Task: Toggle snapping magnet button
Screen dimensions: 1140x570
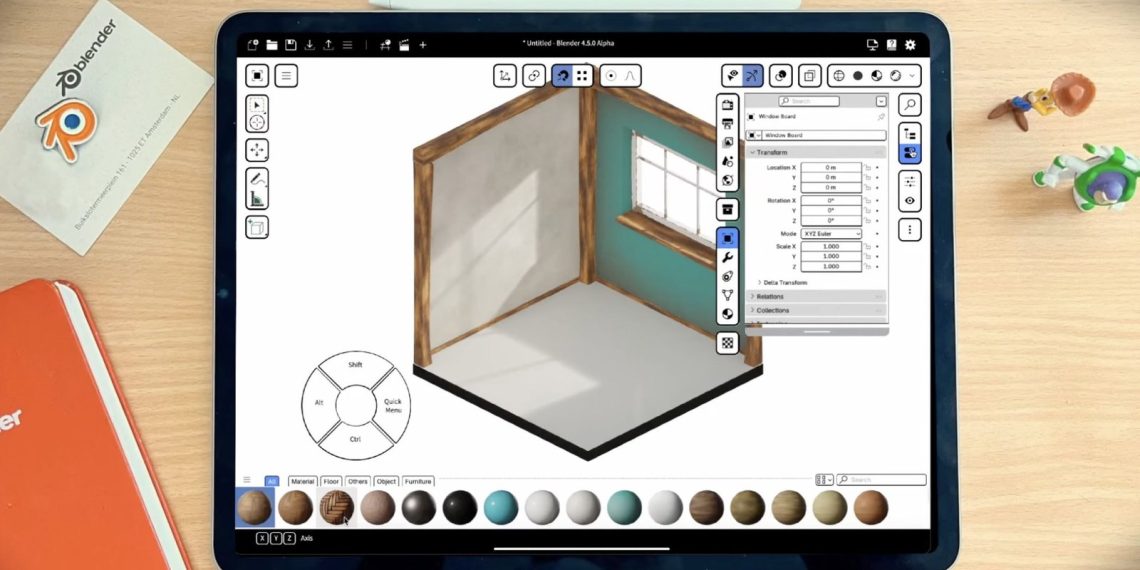Action: coord(561,76)
